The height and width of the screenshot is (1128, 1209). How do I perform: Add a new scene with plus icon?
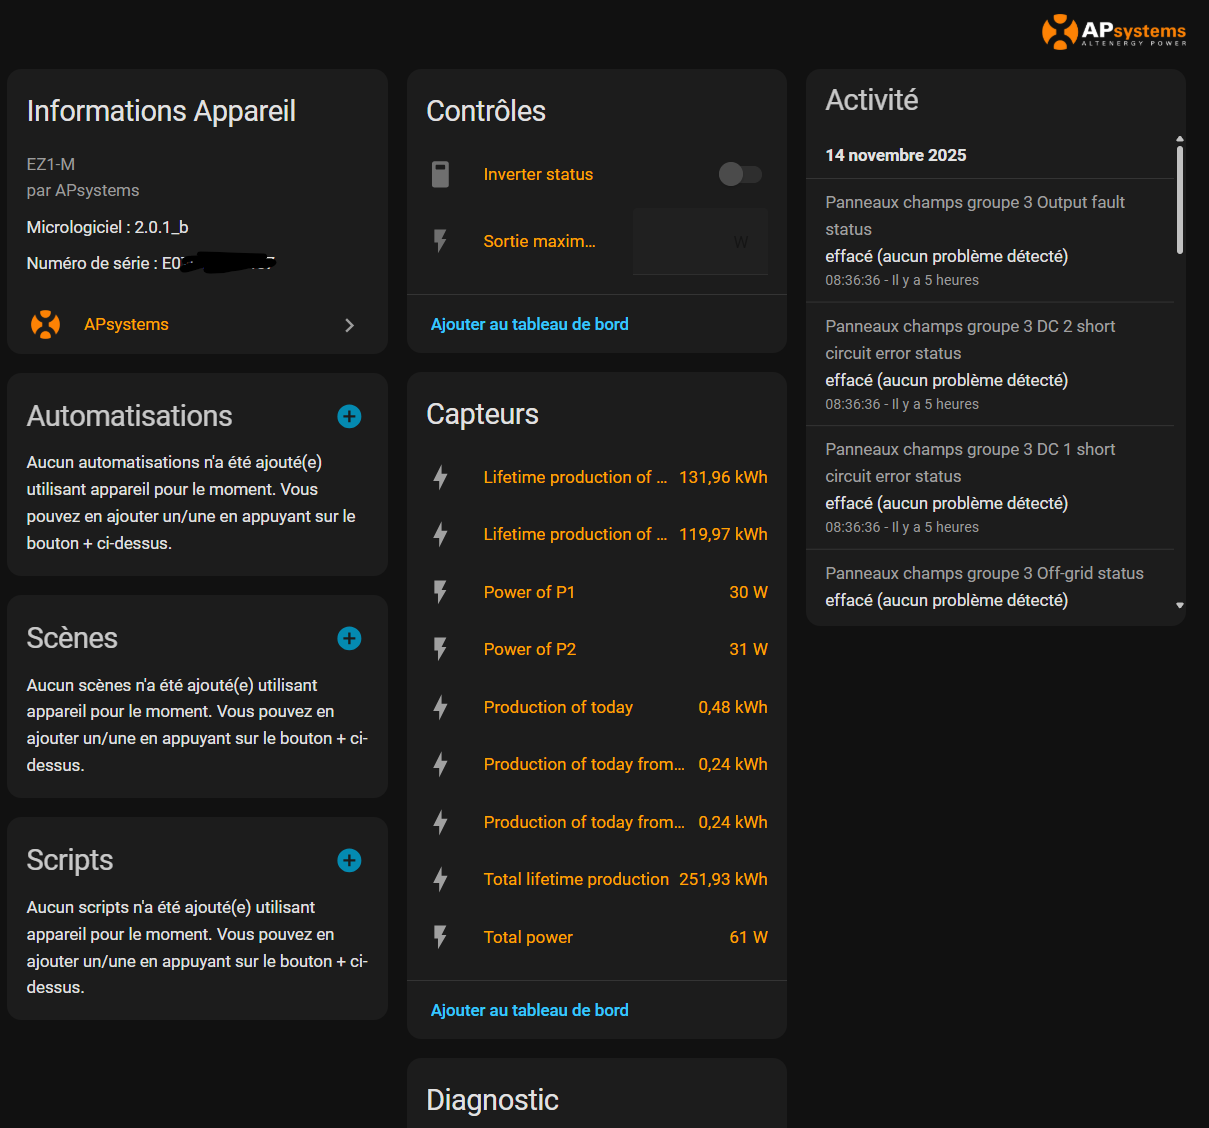click(349, 638)
